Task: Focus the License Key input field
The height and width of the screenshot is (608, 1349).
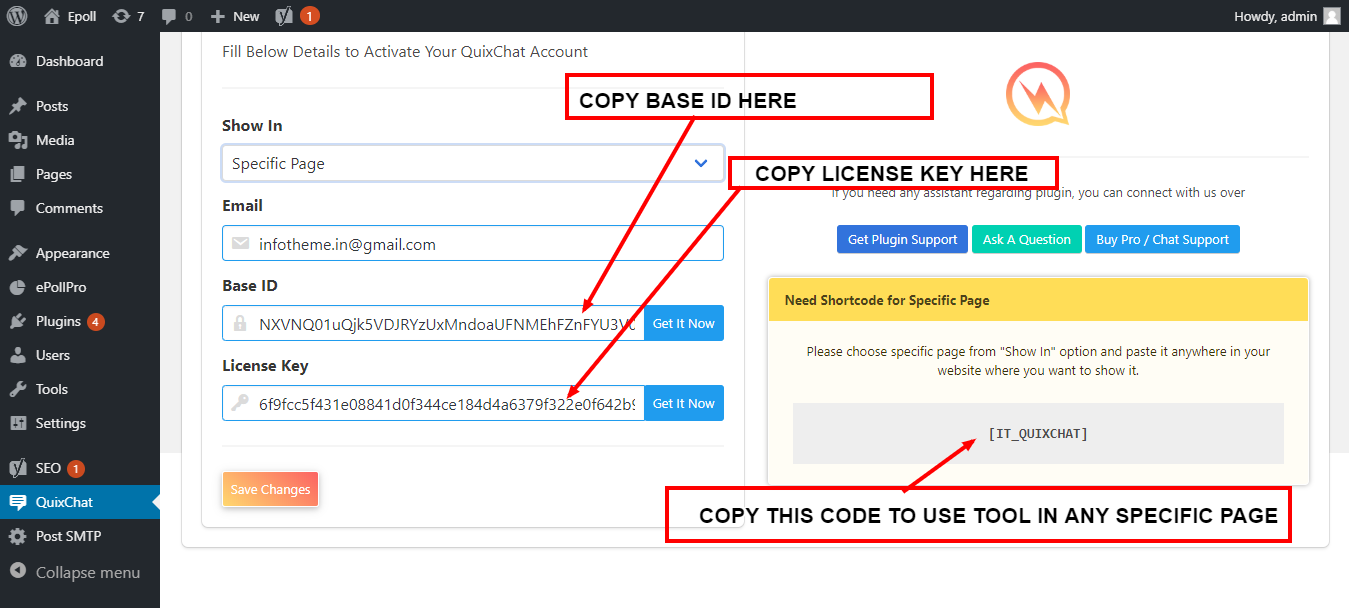Action: point(434,403)
